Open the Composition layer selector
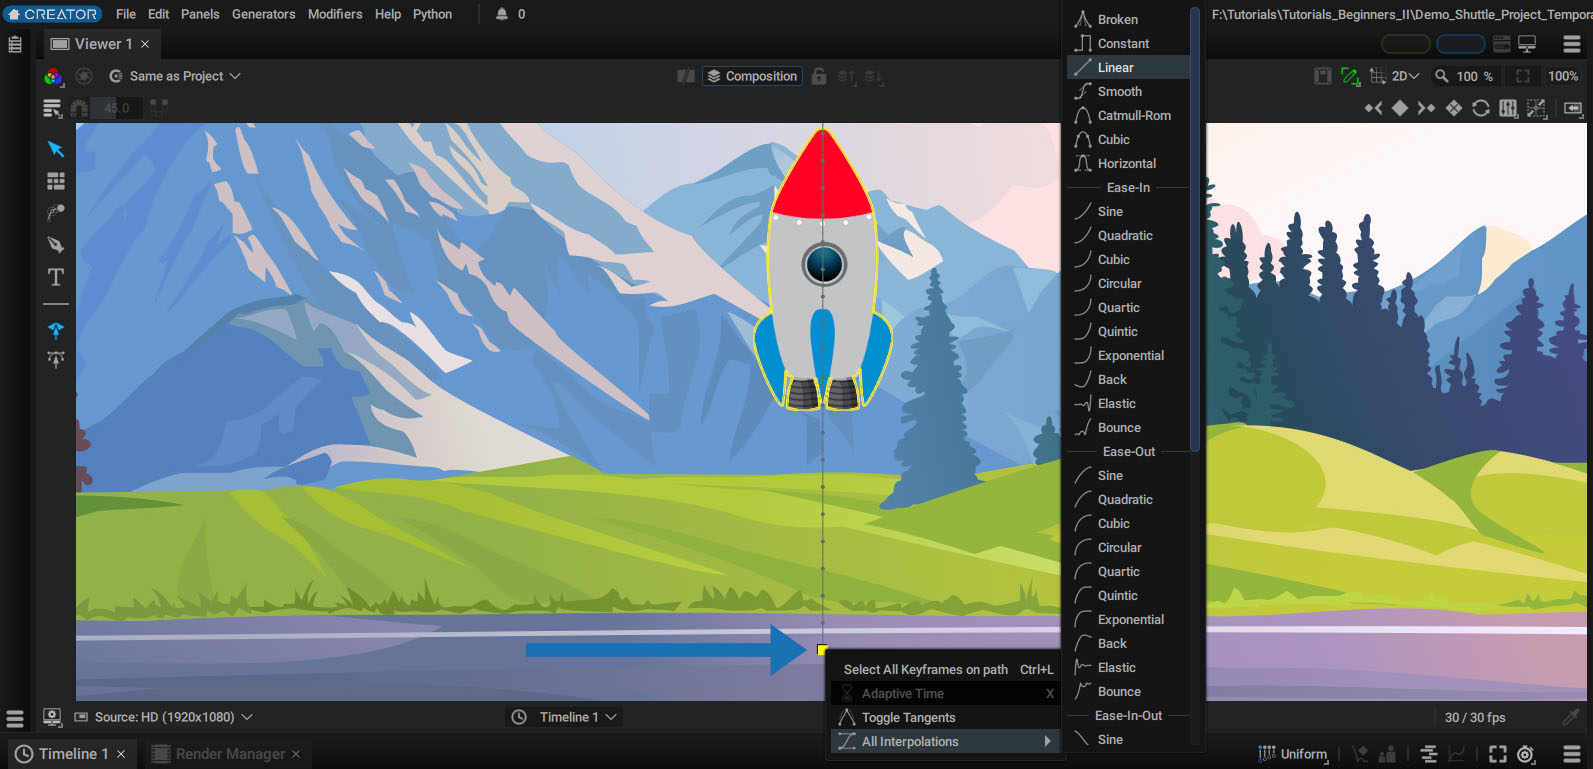This screenshot has width=1593, height=769. (x=751, y=76)
